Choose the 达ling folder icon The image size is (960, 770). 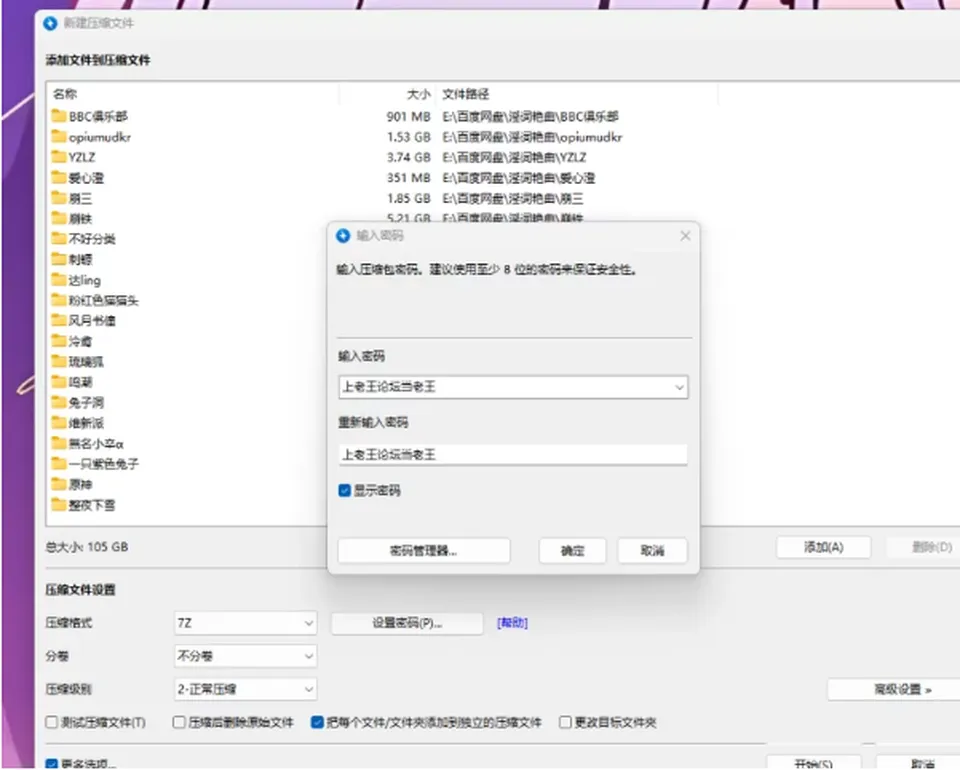pos(59,280)
